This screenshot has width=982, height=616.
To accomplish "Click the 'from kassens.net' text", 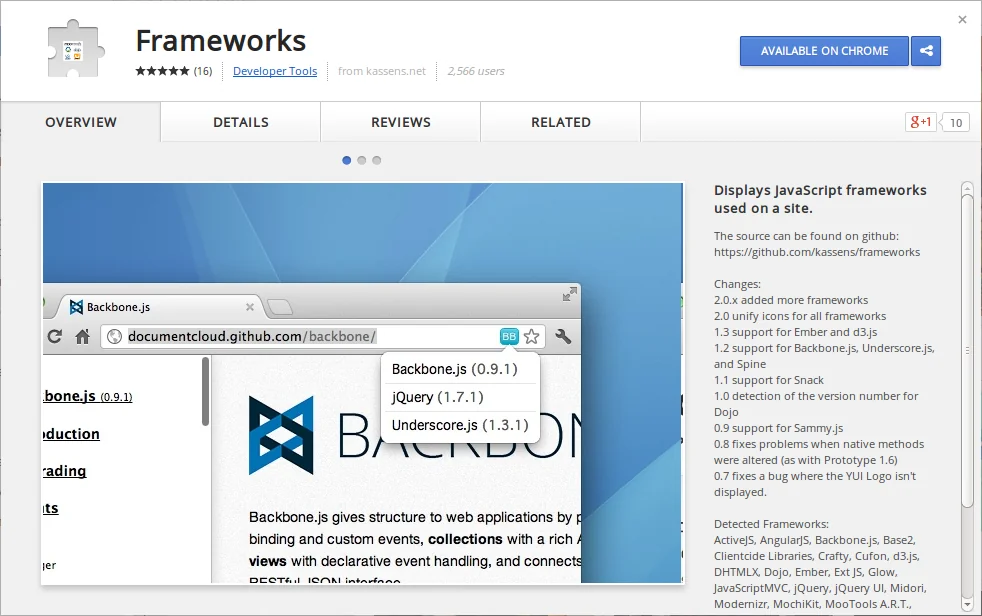I will point(381,71).
